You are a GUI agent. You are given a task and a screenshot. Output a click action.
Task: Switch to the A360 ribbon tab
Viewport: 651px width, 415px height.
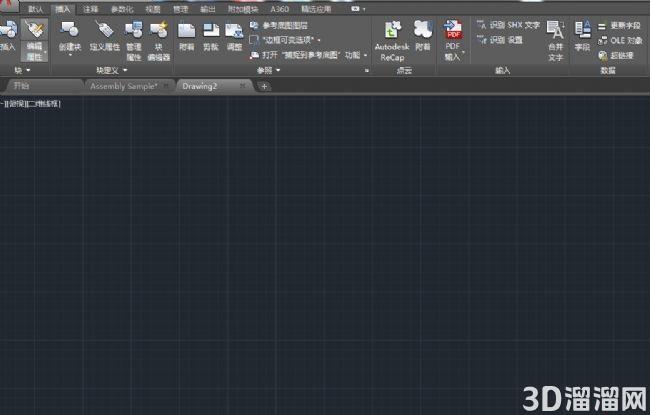[279, 9]
